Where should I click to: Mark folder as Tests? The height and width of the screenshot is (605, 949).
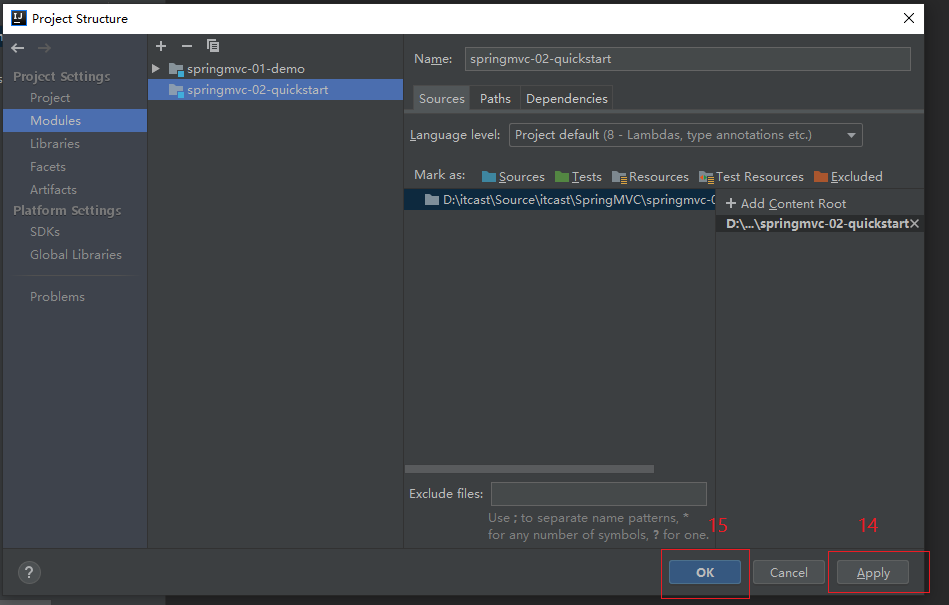pyautogui.click(x=578, y=177)
